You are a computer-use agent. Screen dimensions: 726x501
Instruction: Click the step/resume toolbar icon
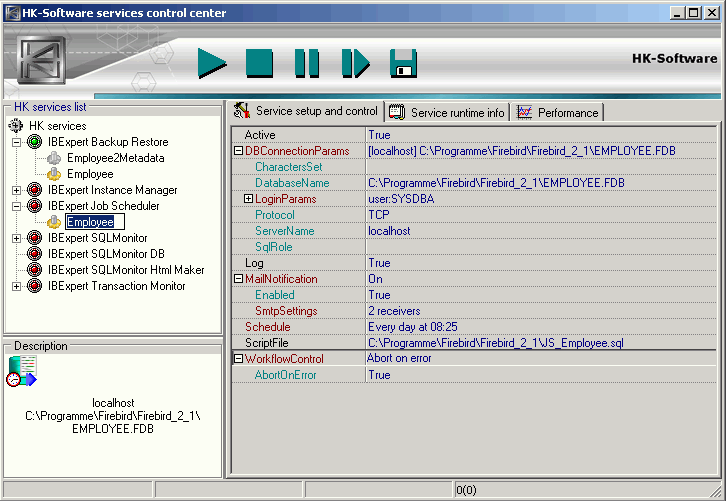(356, 63)
